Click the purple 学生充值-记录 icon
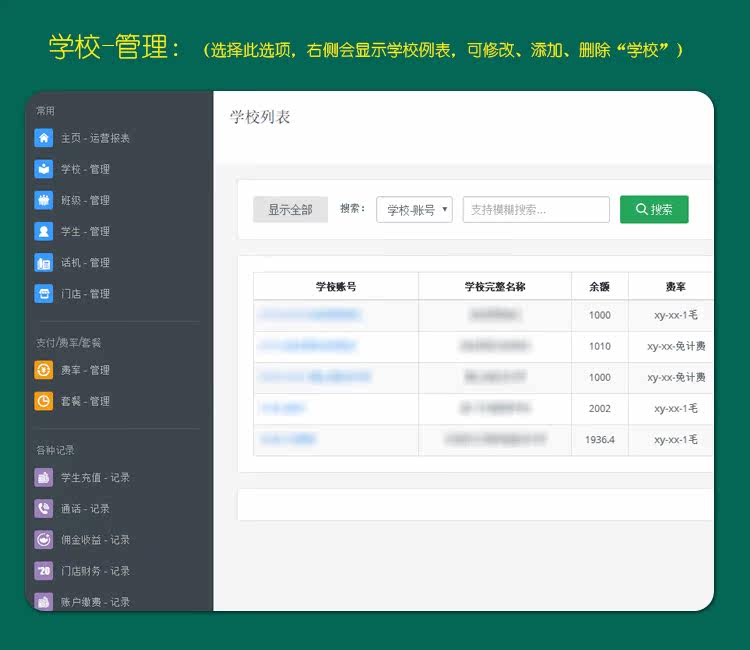Viewport: 750px width, 650px height. pos(44,478)
